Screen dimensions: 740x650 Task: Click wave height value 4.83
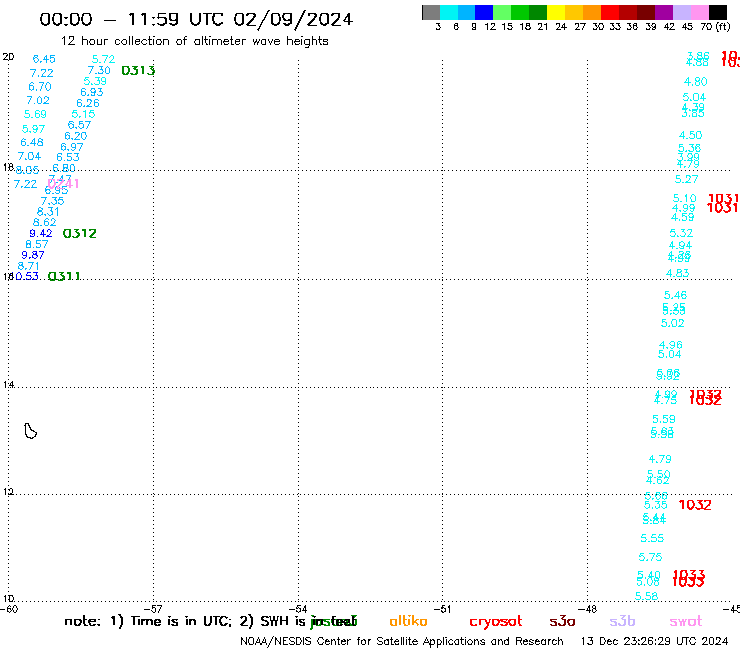(x=678, y=273)
